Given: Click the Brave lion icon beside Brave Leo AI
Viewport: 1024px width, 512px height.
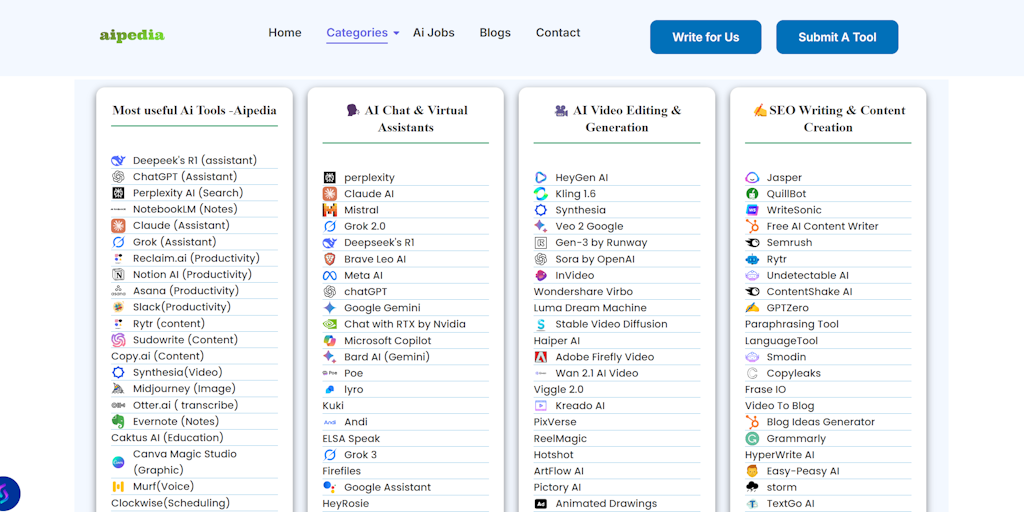Looking at the screenshot, I should tap(330, 259).
